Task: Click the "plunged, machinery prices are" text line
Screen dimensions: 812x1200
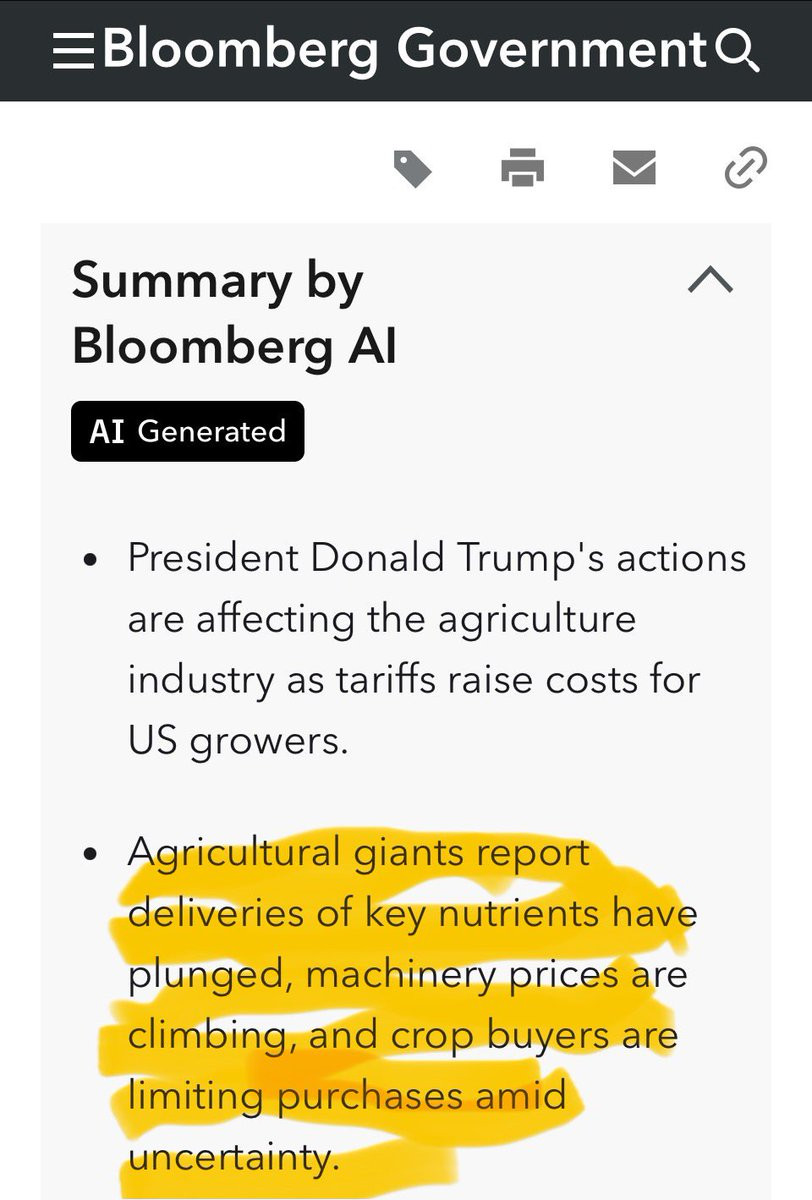Action: tap(407, 975)
